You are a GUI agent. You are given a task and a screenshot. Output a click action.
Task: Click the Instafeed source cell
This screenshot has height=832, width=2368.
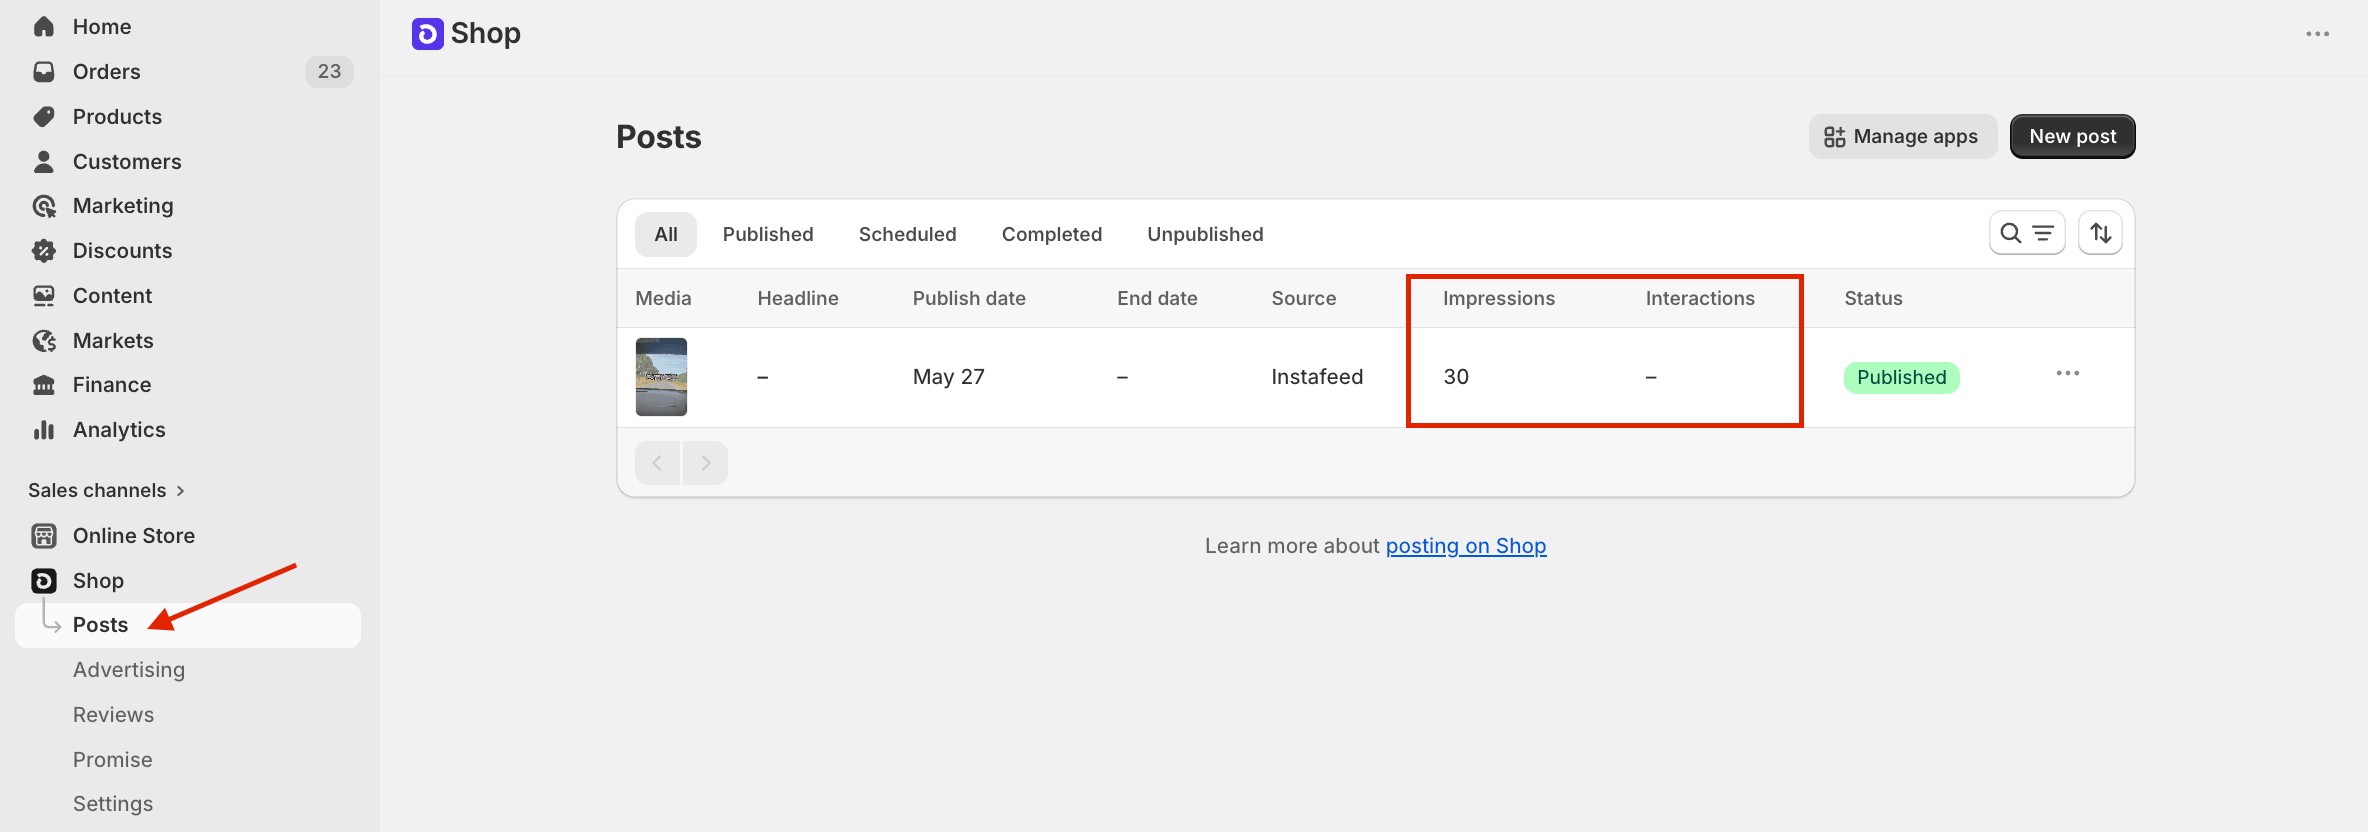(x=1317, y=377)
